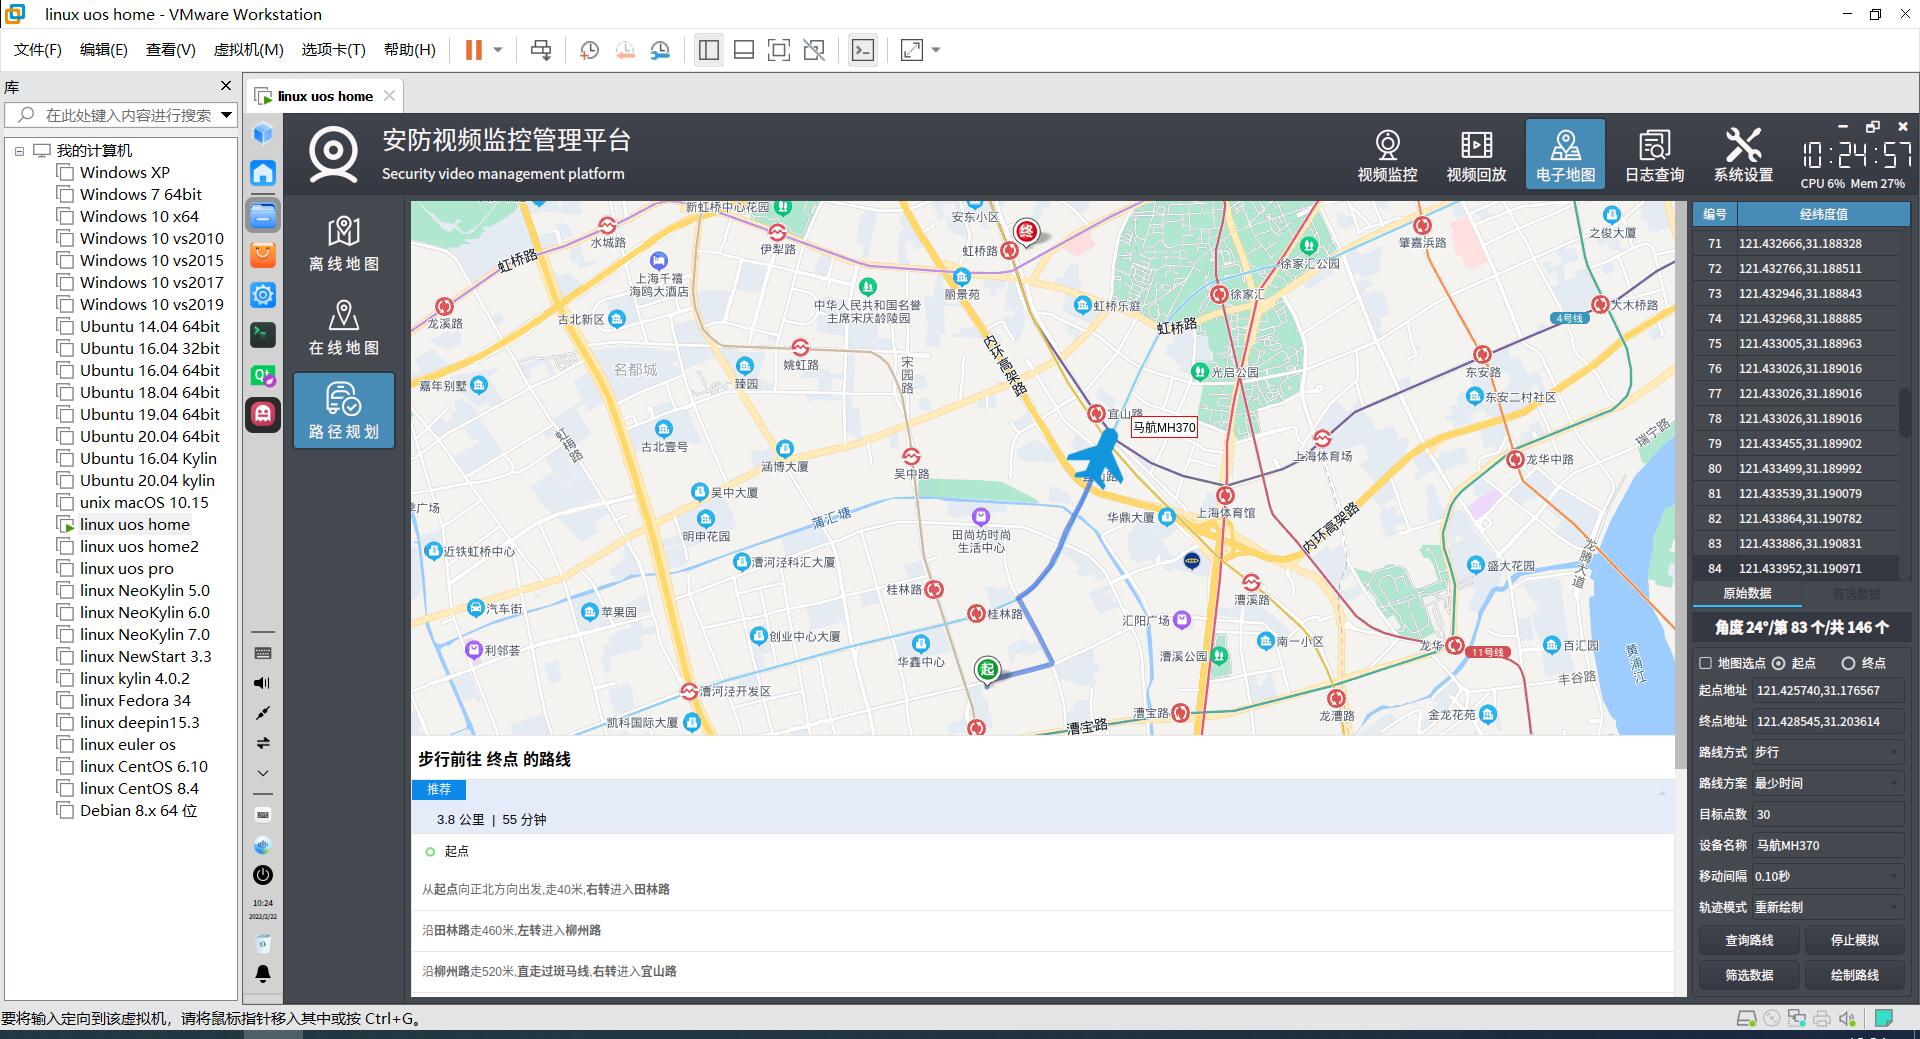Select the 起点 start point radio button

(x=1778, y=663)
